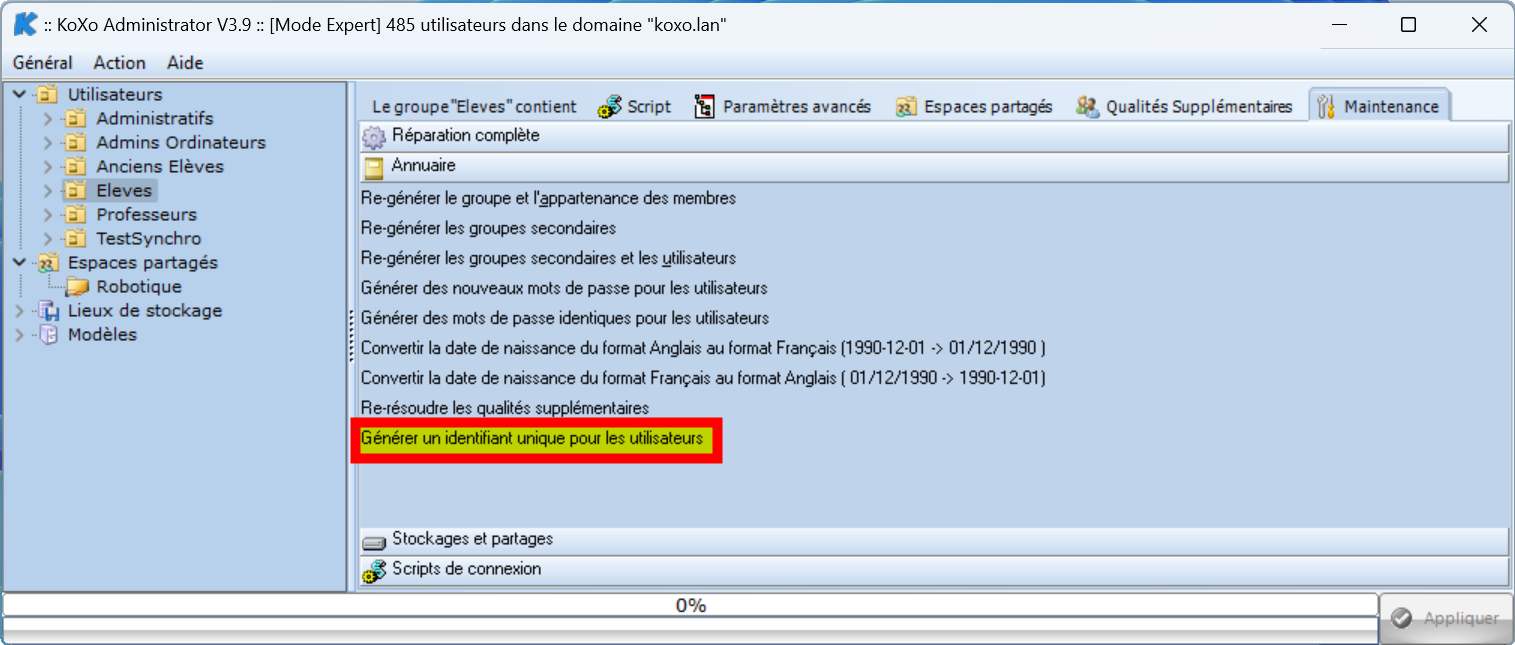Screen dimensions: 1515x645
Task: Click the Administratifs folder icon
Action: pos(76,119)
